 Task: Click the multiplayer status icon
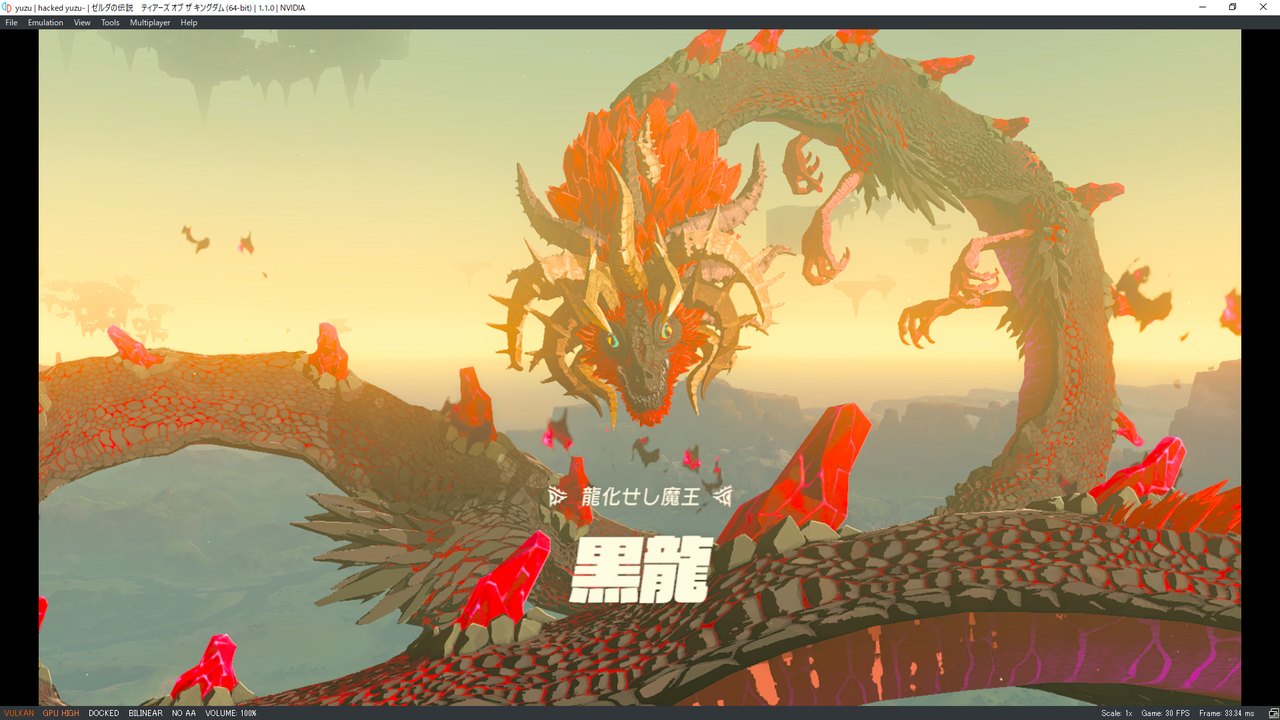(1272, 713)
